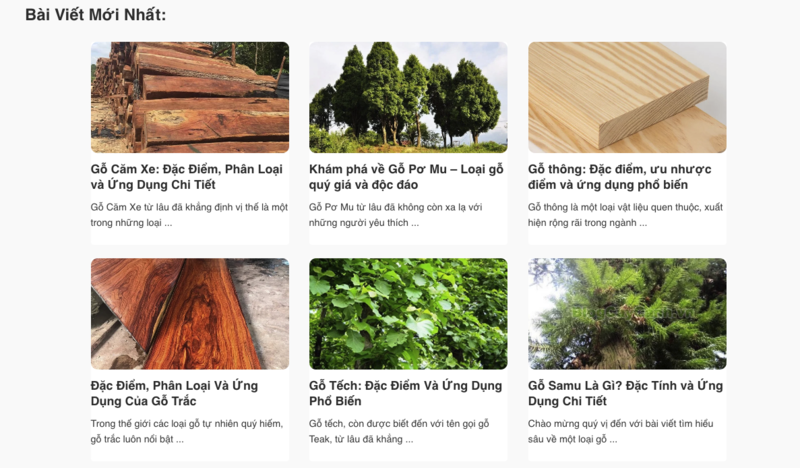The width and height of the screenshot is (800, 468).
Task: Open the Gỗ Trắc red wood slab thumbnail
Action: pos(190,314)
